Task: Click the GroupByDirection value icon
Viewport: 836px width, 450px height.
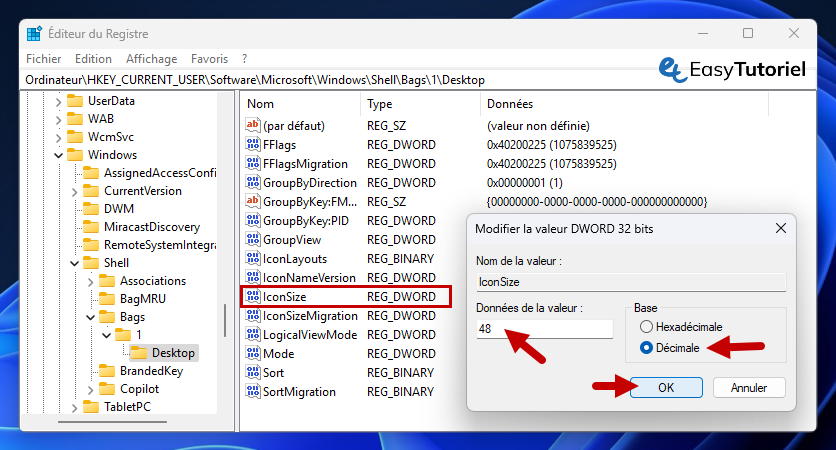Action: coord(253,182)
